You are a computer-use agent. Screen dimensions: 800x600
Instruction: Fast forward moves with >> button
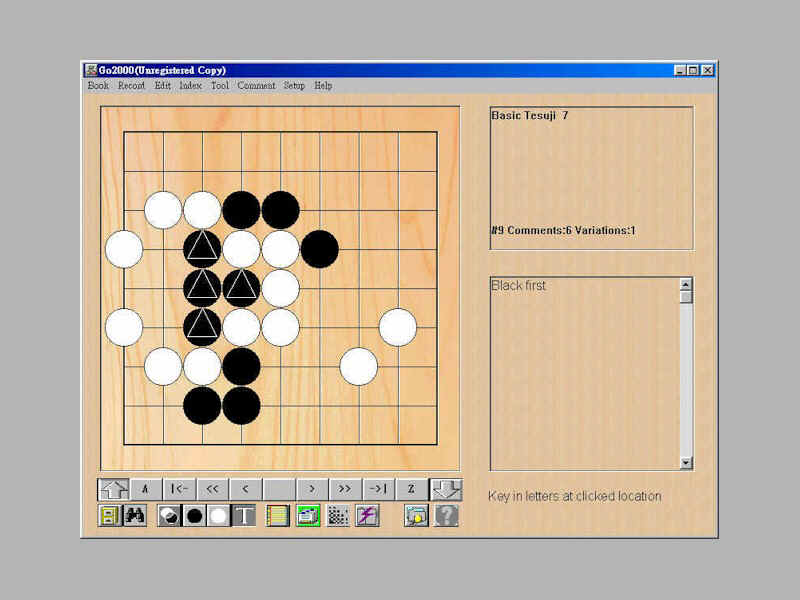point(345,489)
